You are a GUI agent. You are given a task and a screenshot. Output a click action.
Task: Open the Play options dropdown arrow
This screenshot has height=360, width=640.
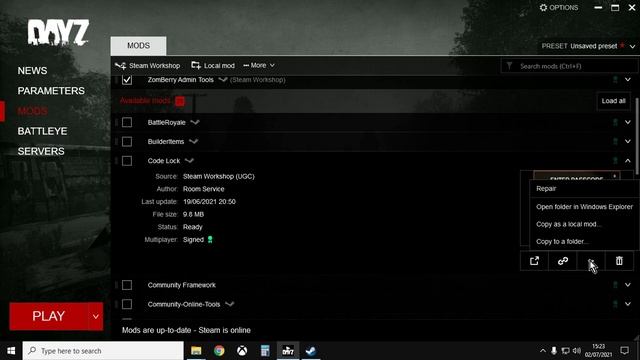96,316
